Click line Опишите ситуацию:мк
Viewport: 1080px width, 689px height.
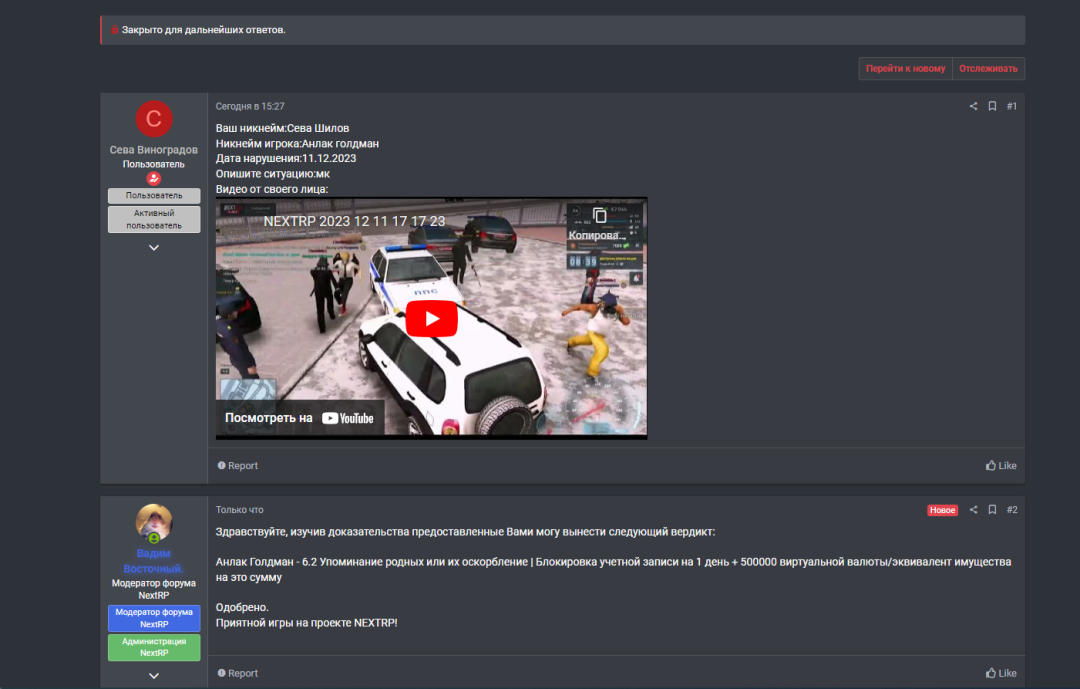[x=273, y=174]
